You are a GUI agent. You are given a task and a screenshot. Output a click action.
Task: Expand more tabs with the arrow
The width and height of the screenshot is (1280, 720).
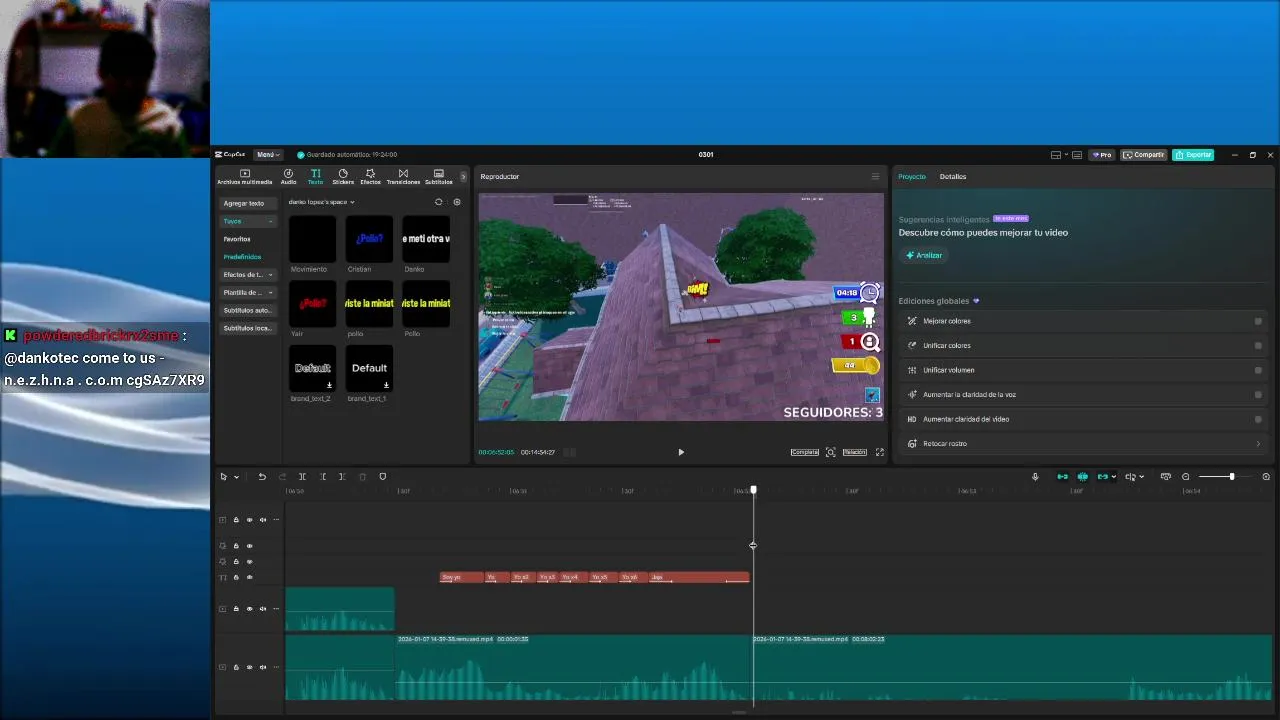[x=463, y=177]
